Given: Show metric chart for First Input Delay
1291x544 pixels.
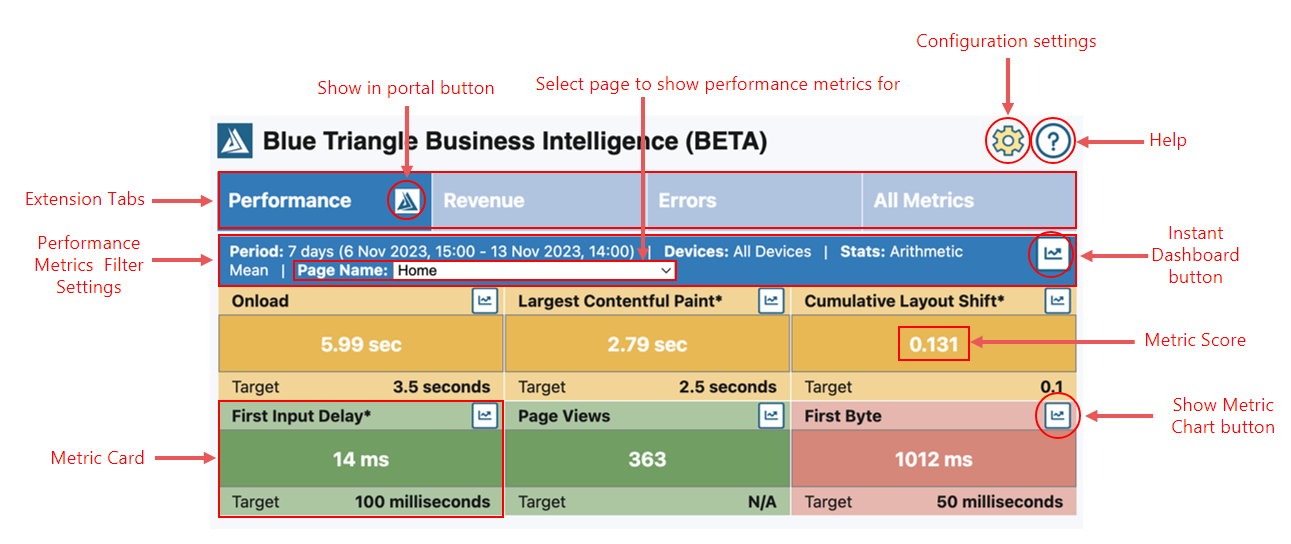Looking at the screenshot, I should tap(485, 415).
